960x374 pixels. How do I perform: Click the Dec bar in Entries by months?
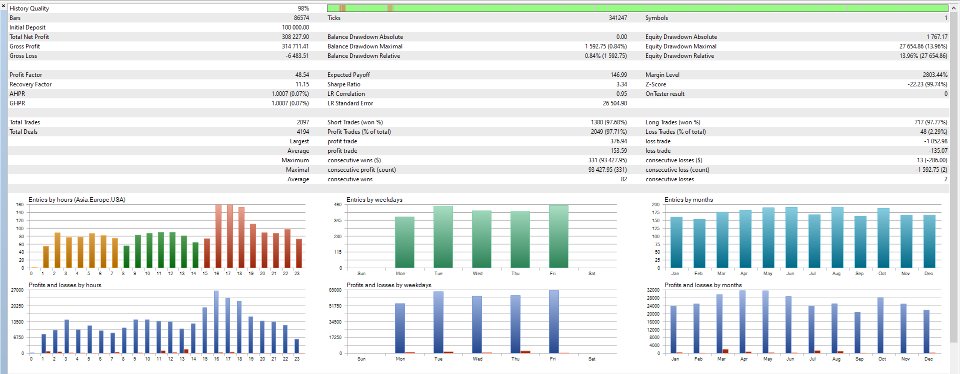pyautogui.click(x=929, y=241)
